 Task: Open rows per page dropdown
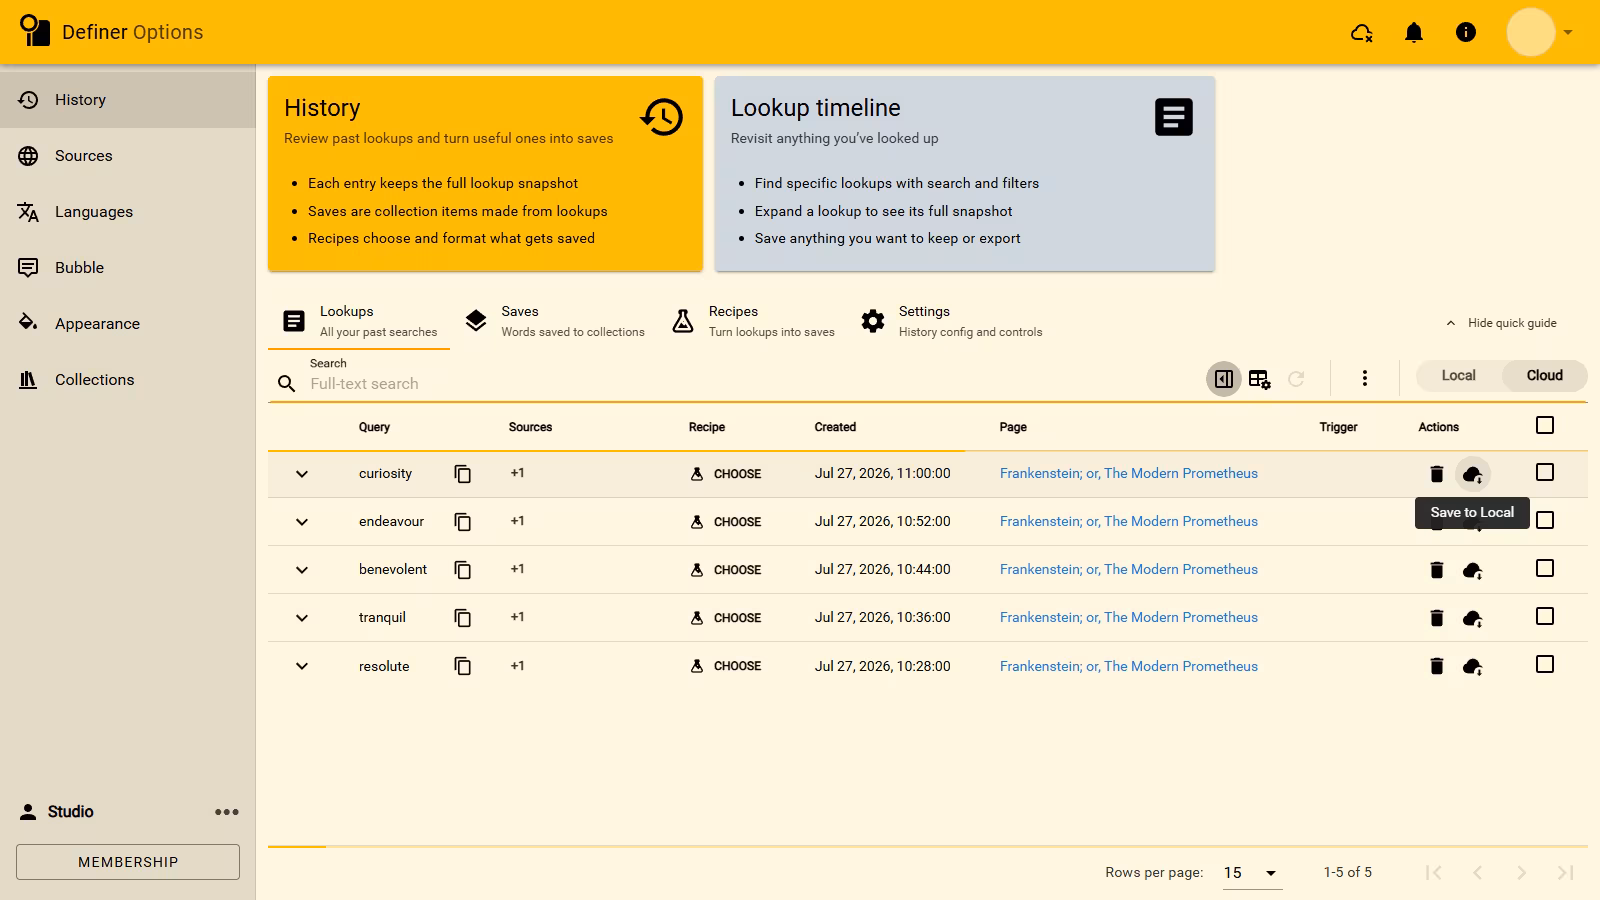(1253, 873)
